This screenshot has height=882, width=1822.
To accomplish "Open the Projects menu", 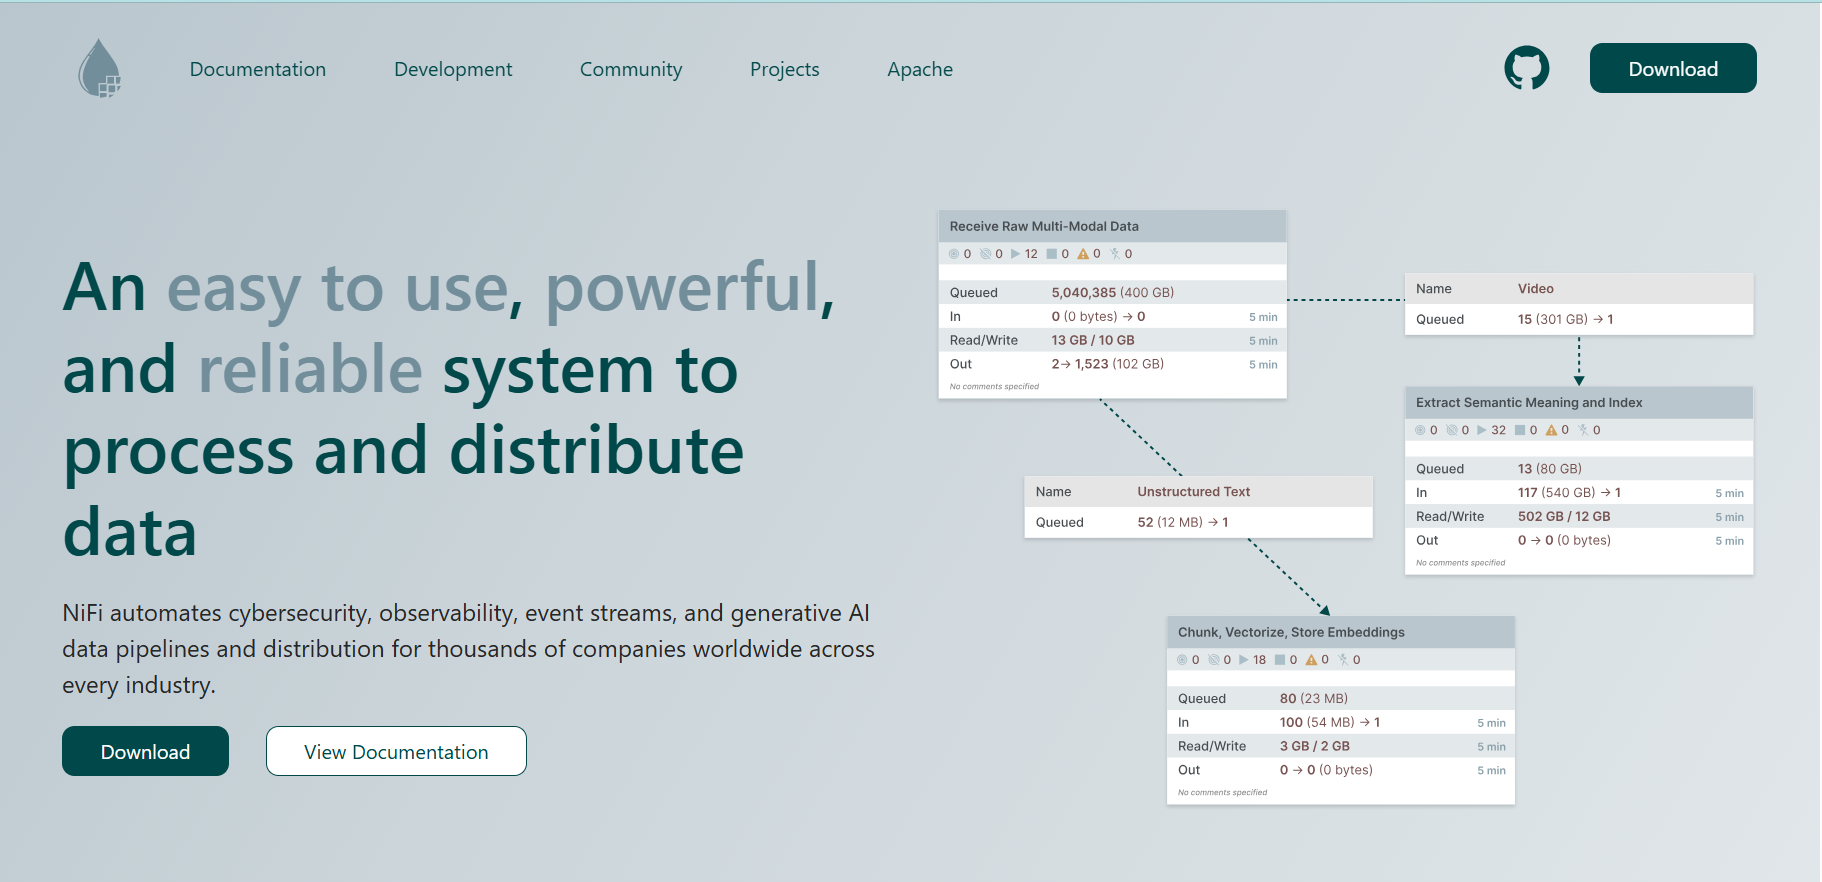I will point(785,69).
